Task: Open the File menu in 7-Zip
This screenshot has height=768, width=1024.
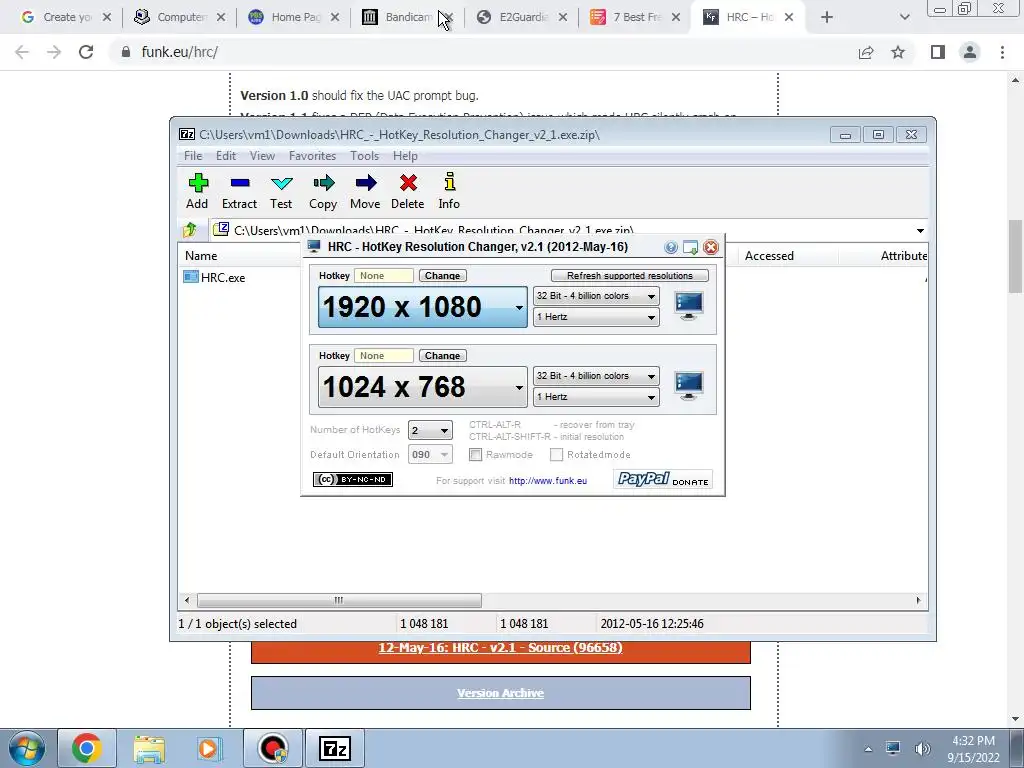Action: click(193, 155)
